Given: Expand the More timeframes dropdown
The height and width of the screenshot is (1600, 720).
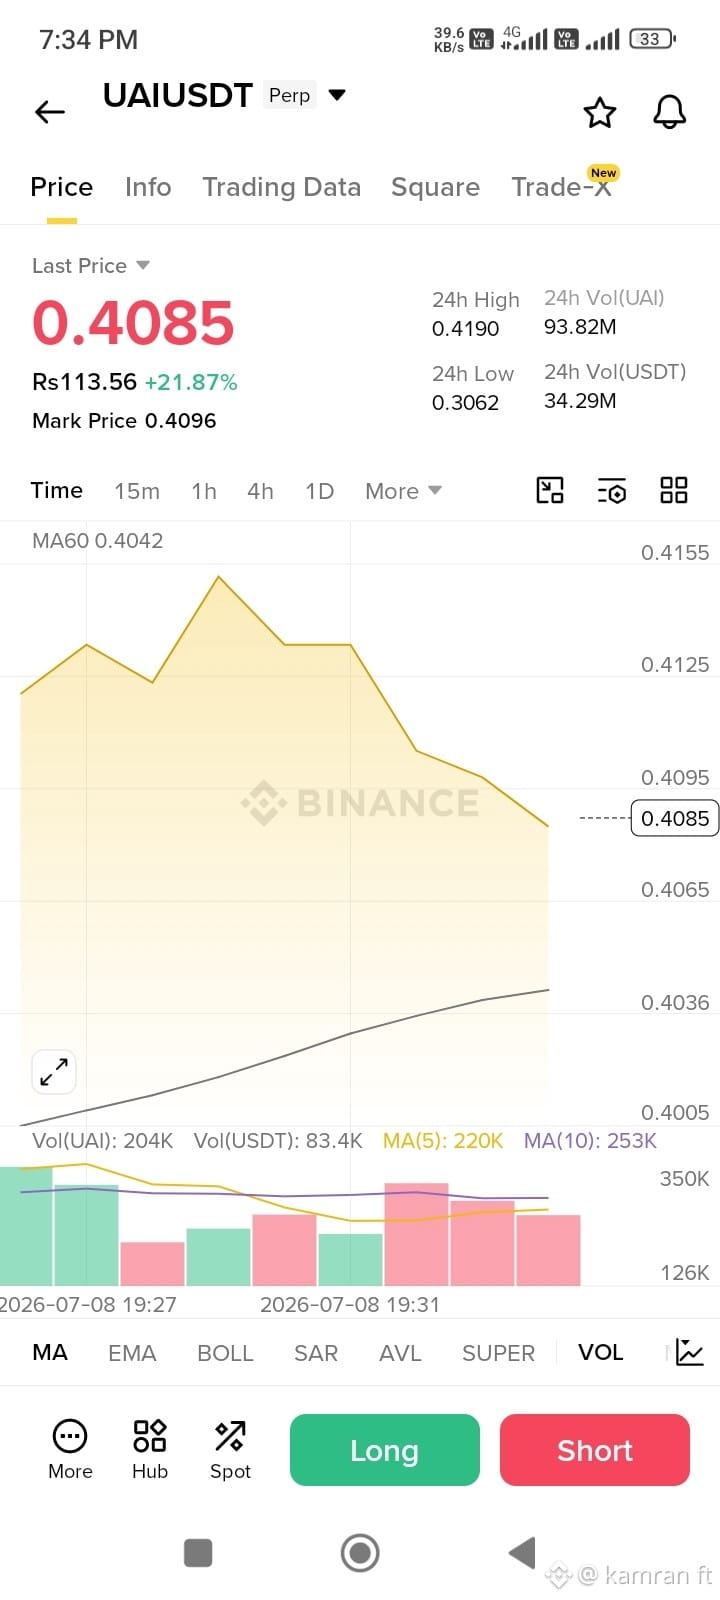Looking at the screenshot, I should [403, 491].
